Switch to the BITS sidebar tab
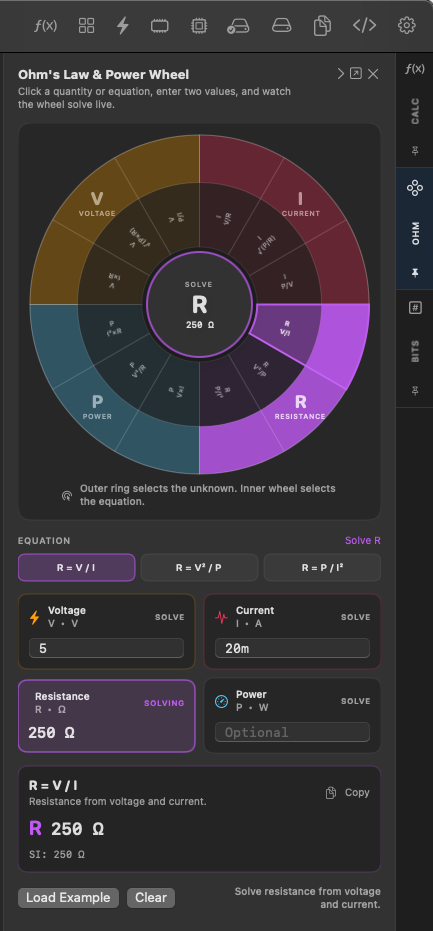This screenshot has height=931, width=433. click(x=415, y=351)
